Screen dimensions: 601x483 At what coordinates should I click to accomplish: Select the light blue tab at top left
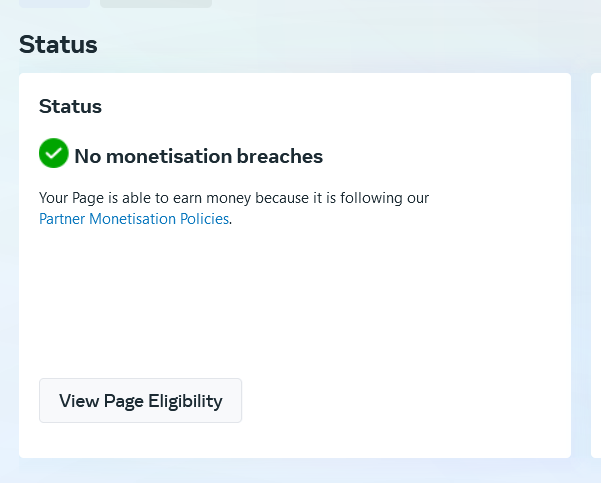(x=54, y=3)
